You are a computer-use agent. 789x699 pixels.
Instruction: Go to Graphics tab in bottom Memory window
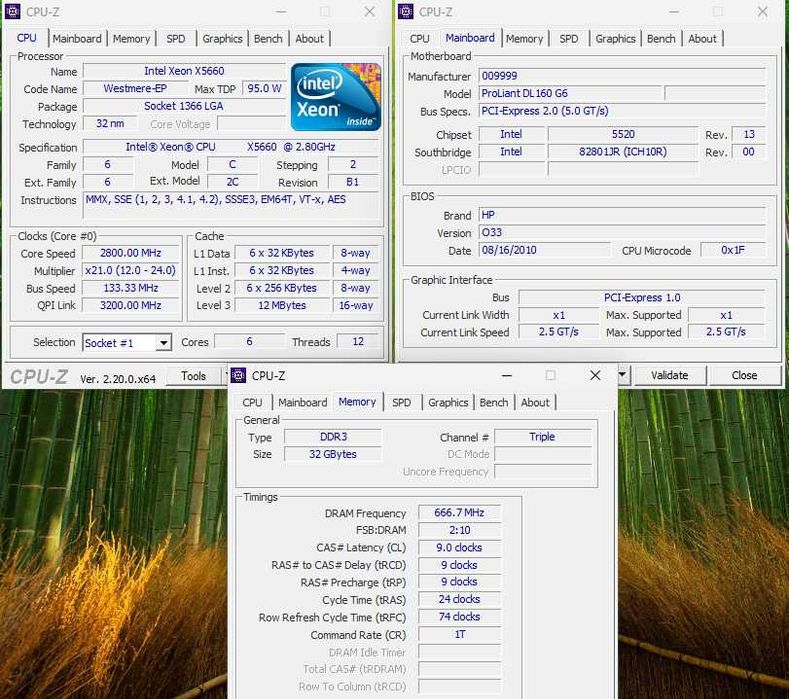pos(448,403)
